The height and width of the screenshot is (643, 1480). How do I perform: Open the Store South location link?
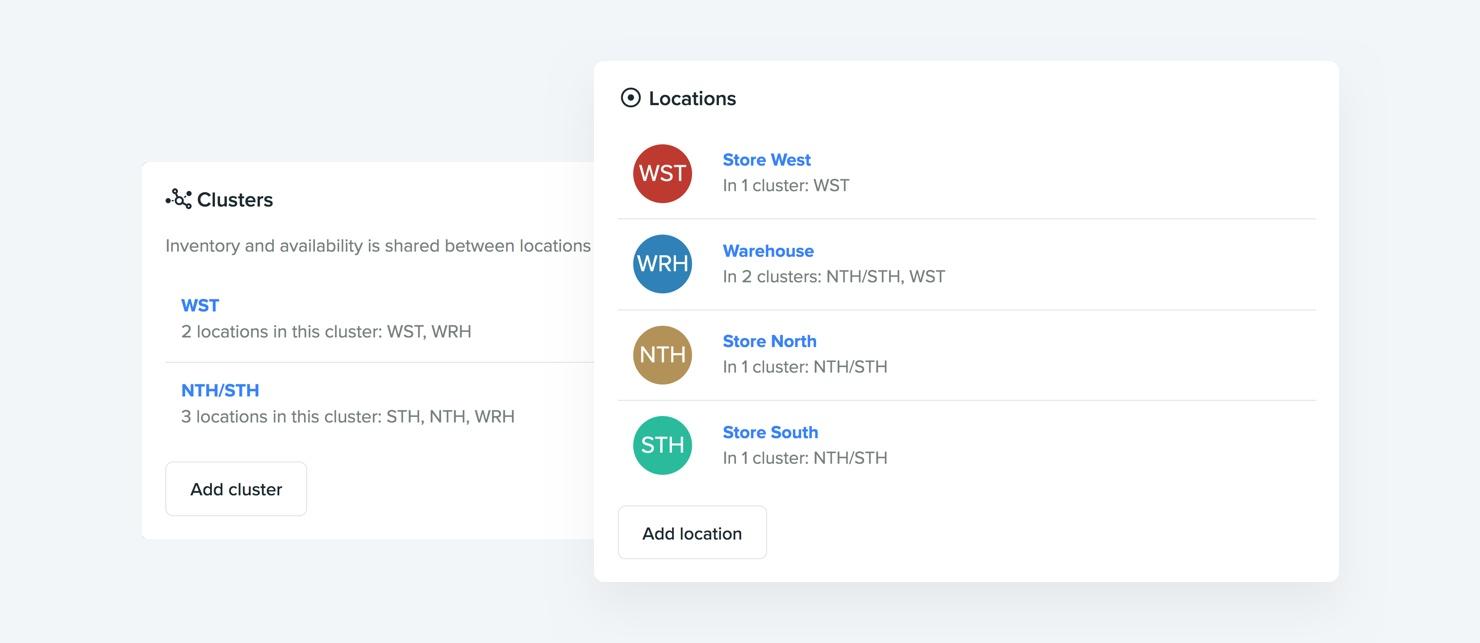[x=770, y=432]
